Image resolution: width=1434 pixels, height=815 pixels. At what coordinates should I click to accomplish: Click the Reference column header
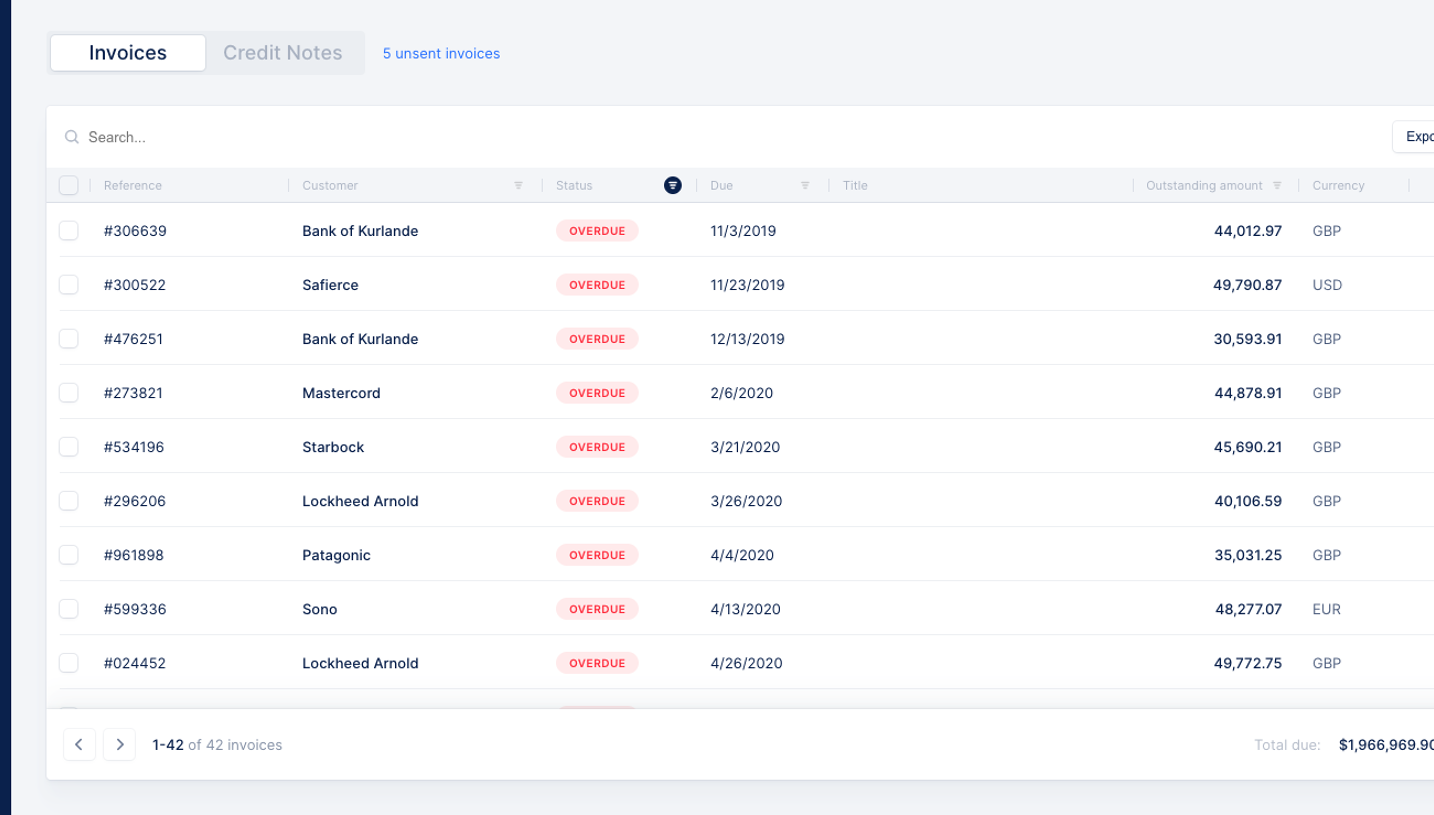[x=133, y=185]
